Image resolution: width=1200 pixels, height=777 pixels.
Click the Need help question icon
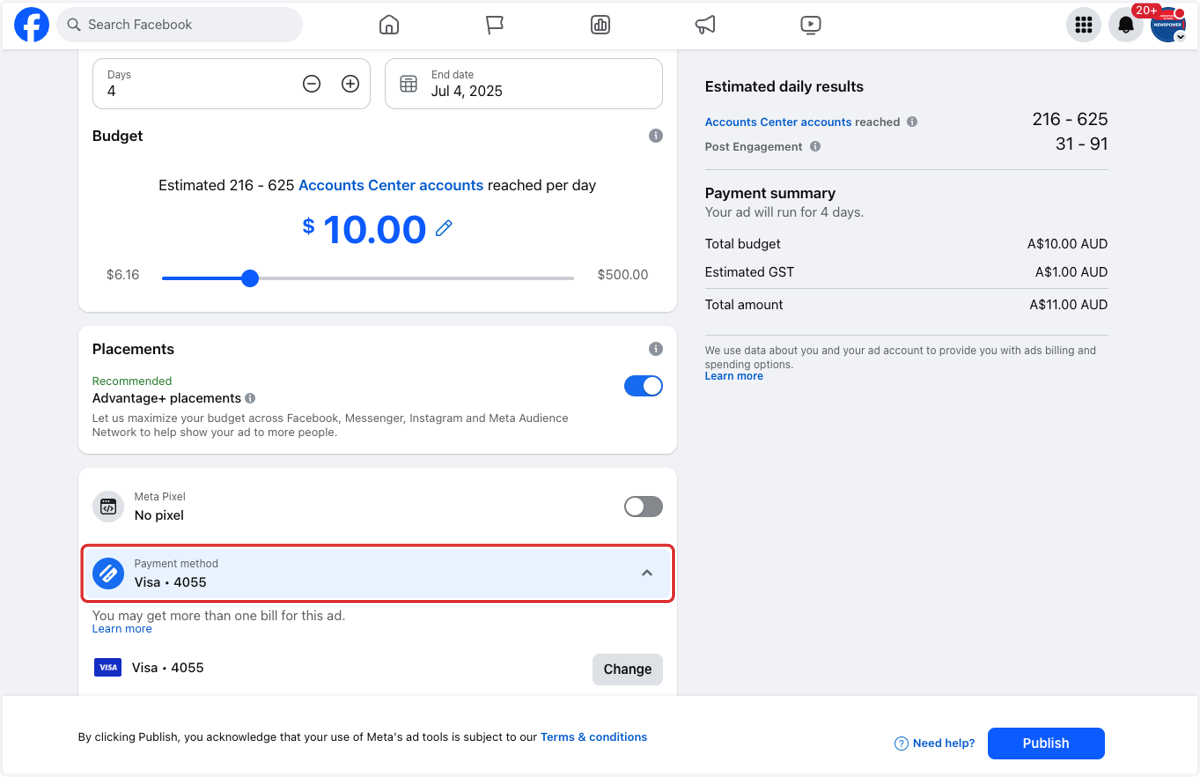point(901,743)
